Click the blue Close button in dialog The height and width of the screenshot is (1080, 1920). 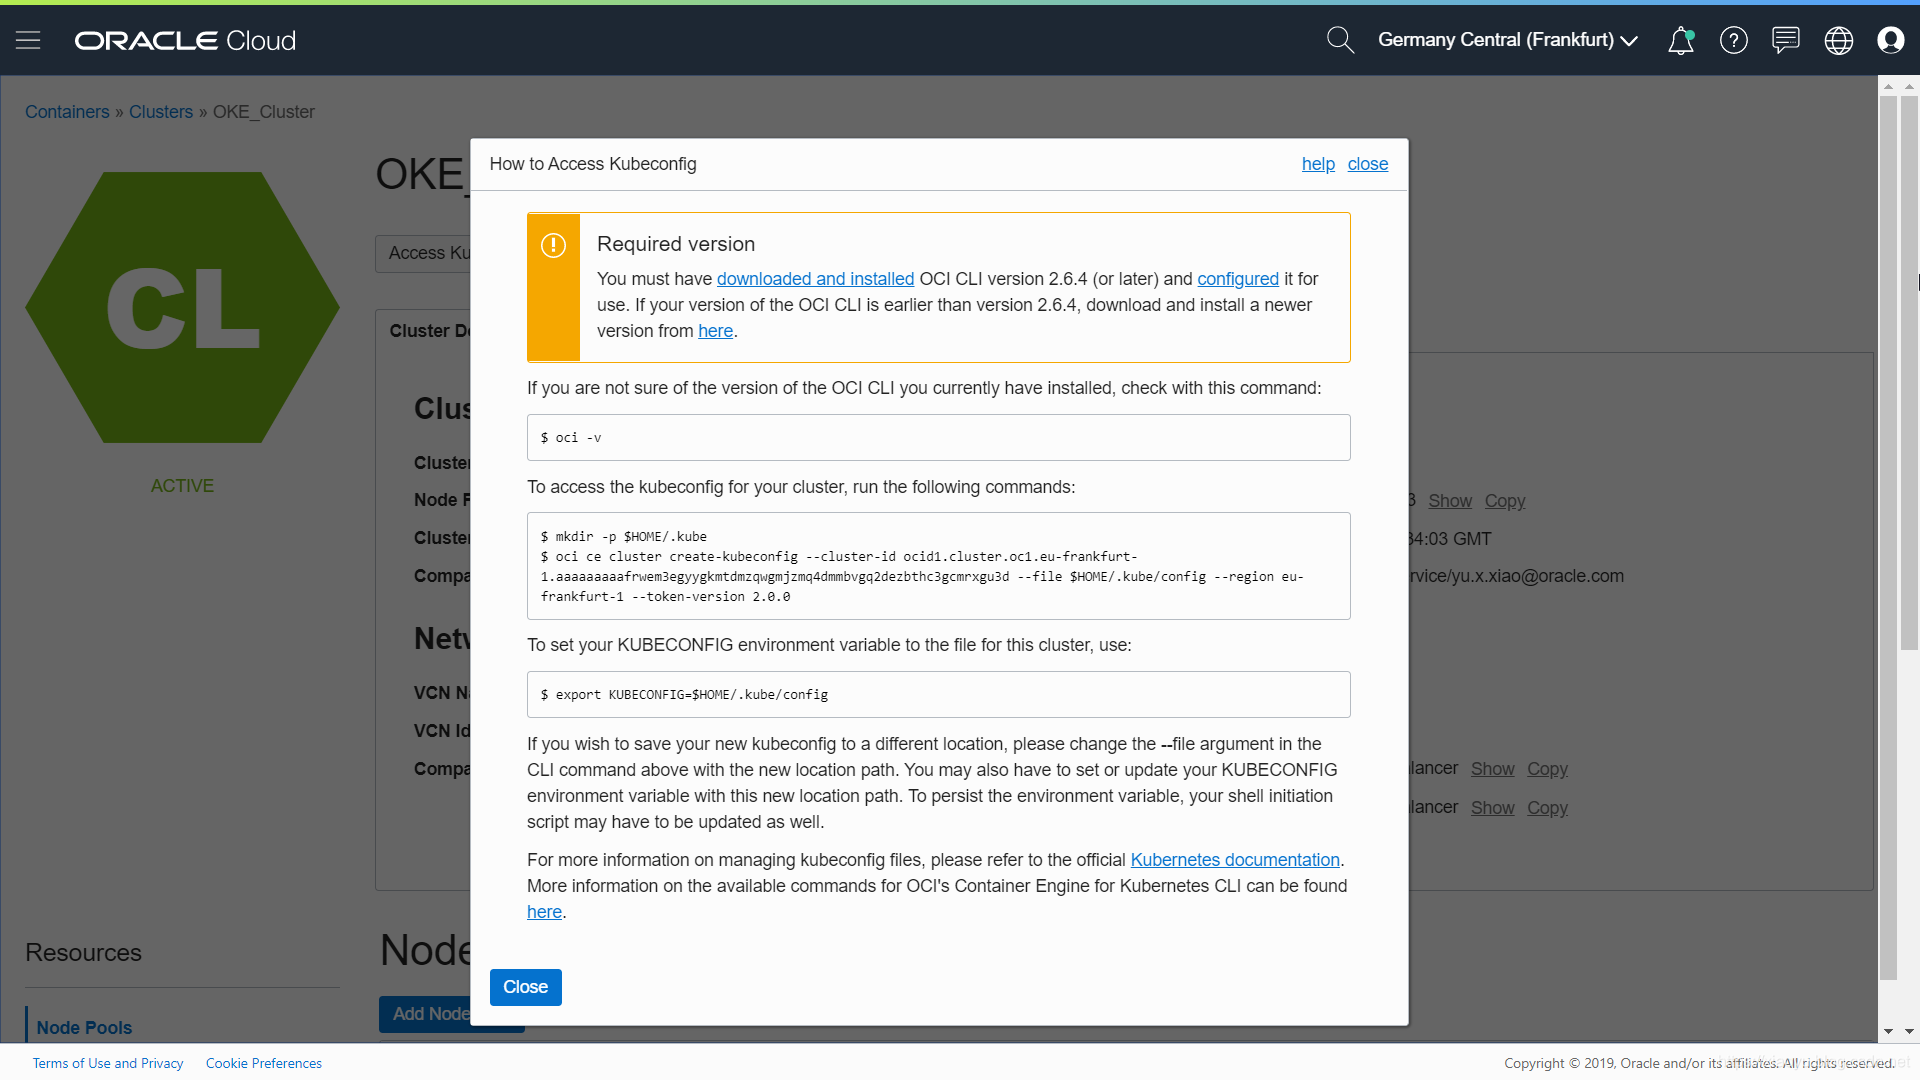tap(525, 987)
